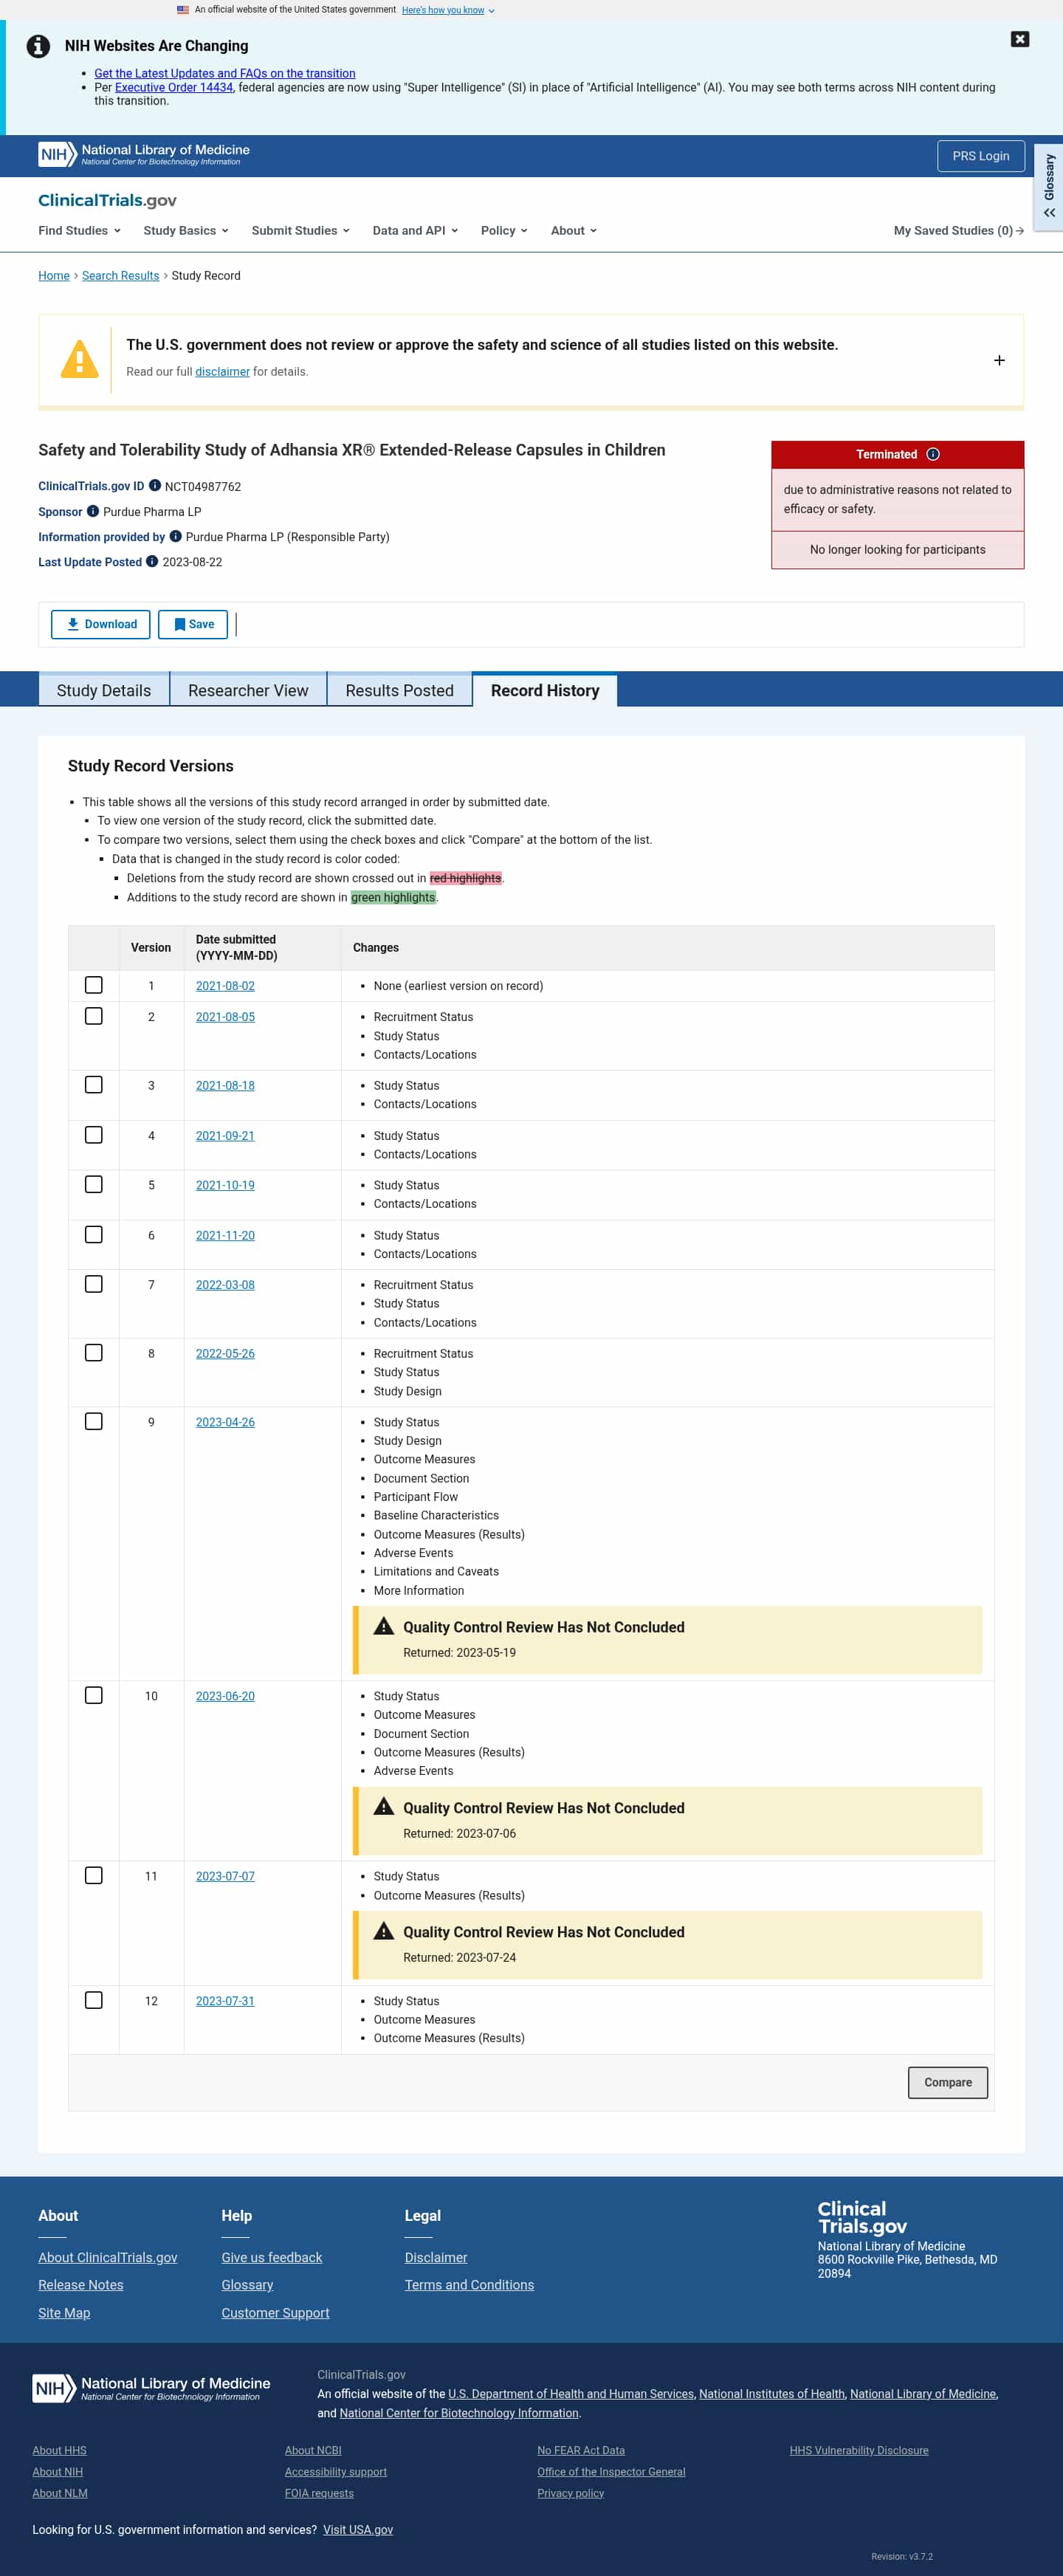Open the Policy dropdown
This screenshot has width=1063, height=2576.
click(504, 230)
